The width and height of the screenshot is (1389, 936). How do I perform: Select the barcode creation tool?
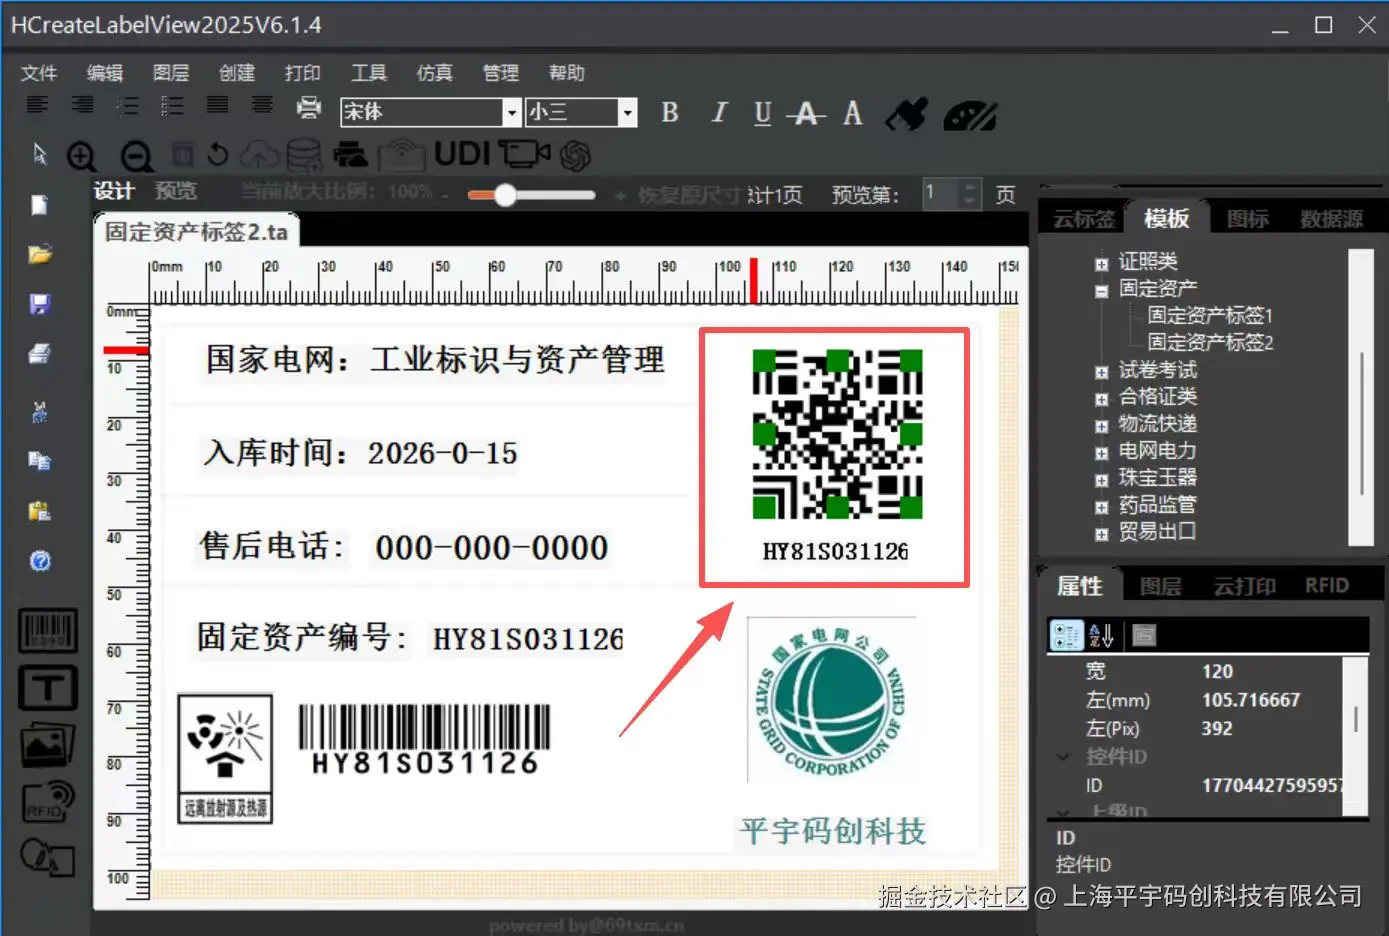pyautogui.click(x=48, y=632)
